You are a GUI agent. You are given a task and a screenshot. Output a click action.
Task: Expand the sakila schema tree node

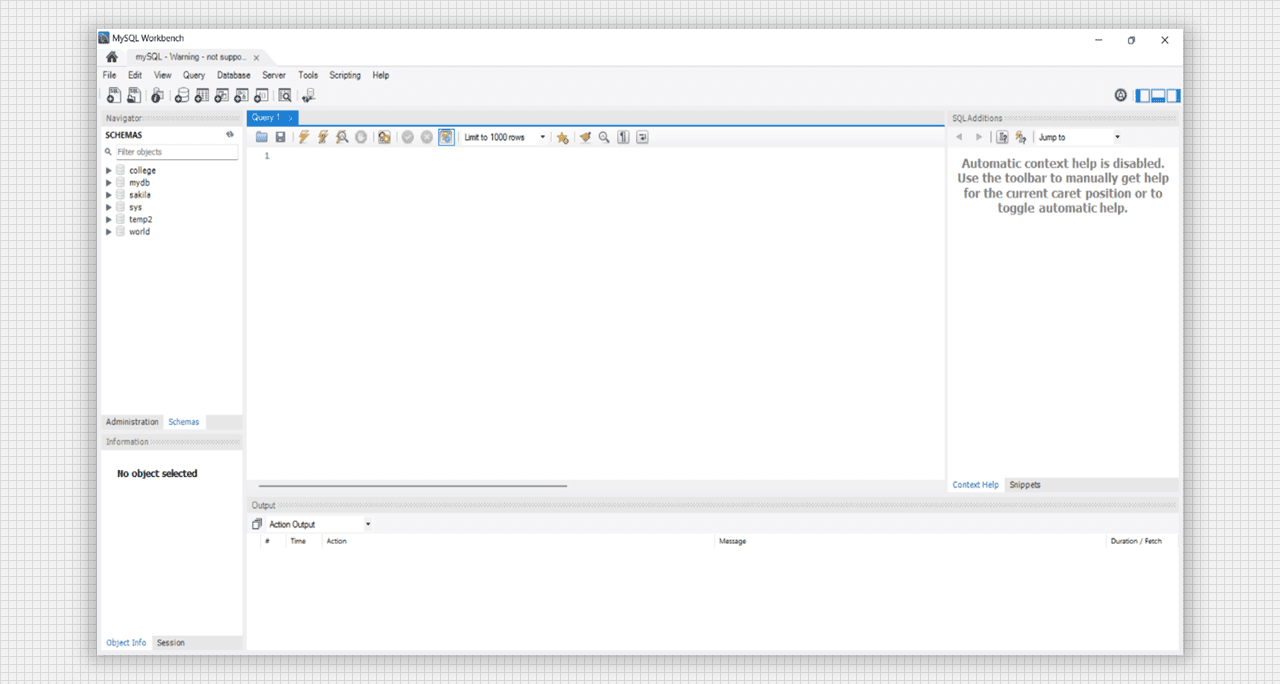(x=109, y=195)
